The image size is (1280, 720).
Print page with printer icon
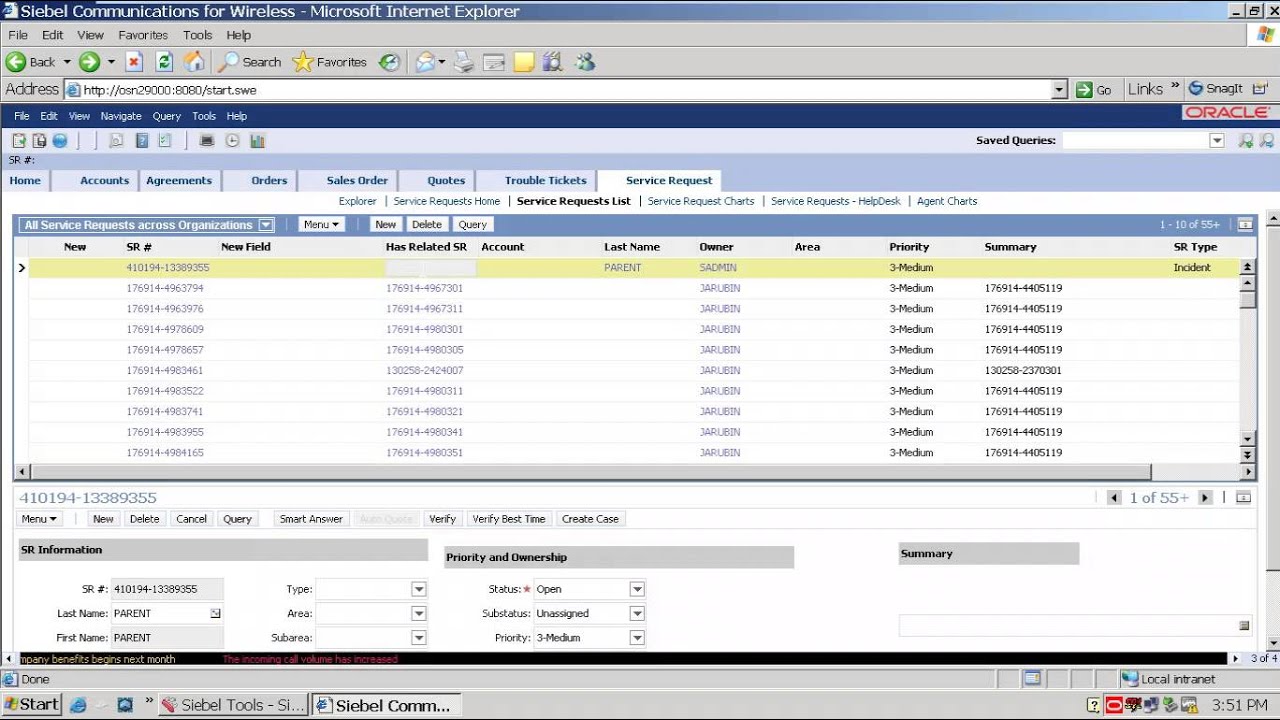463,62
